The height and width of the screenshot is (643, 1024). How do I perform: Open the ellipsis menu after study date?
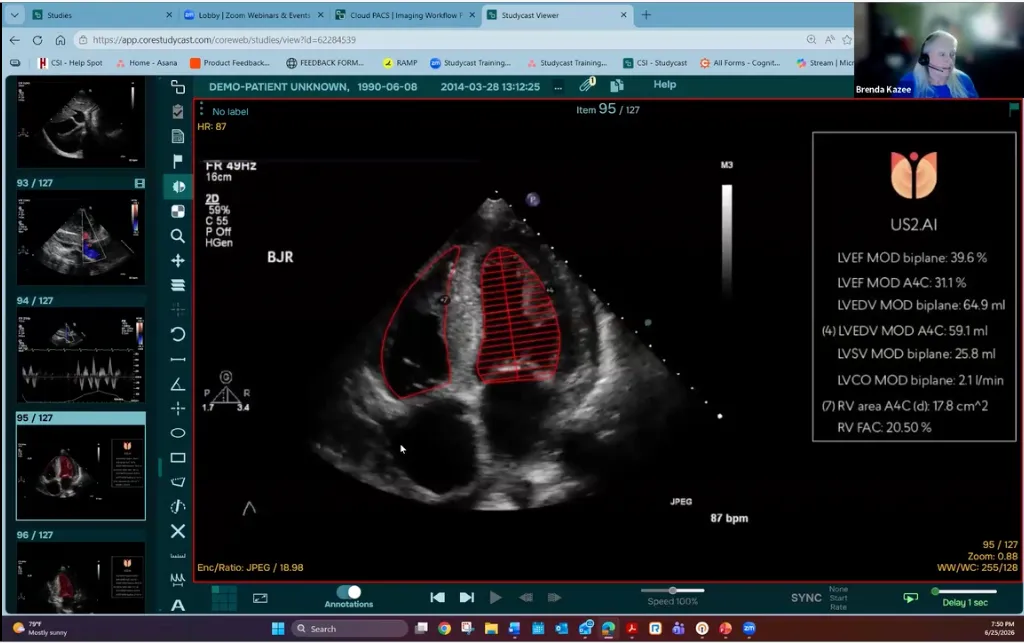point(558,87)
